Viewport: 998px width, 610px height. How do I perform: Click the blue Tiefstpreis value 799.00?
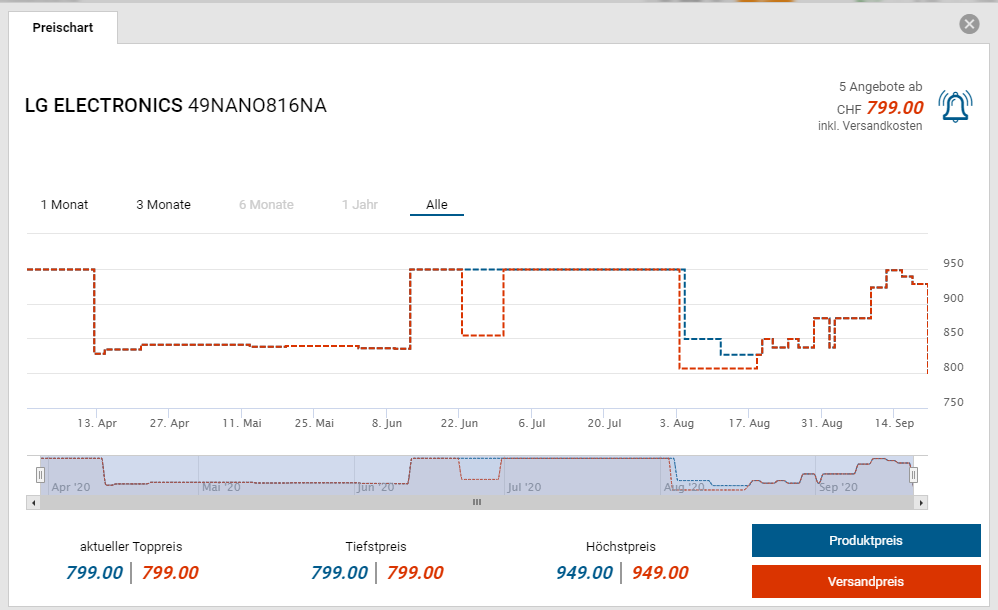pos(339,572)
